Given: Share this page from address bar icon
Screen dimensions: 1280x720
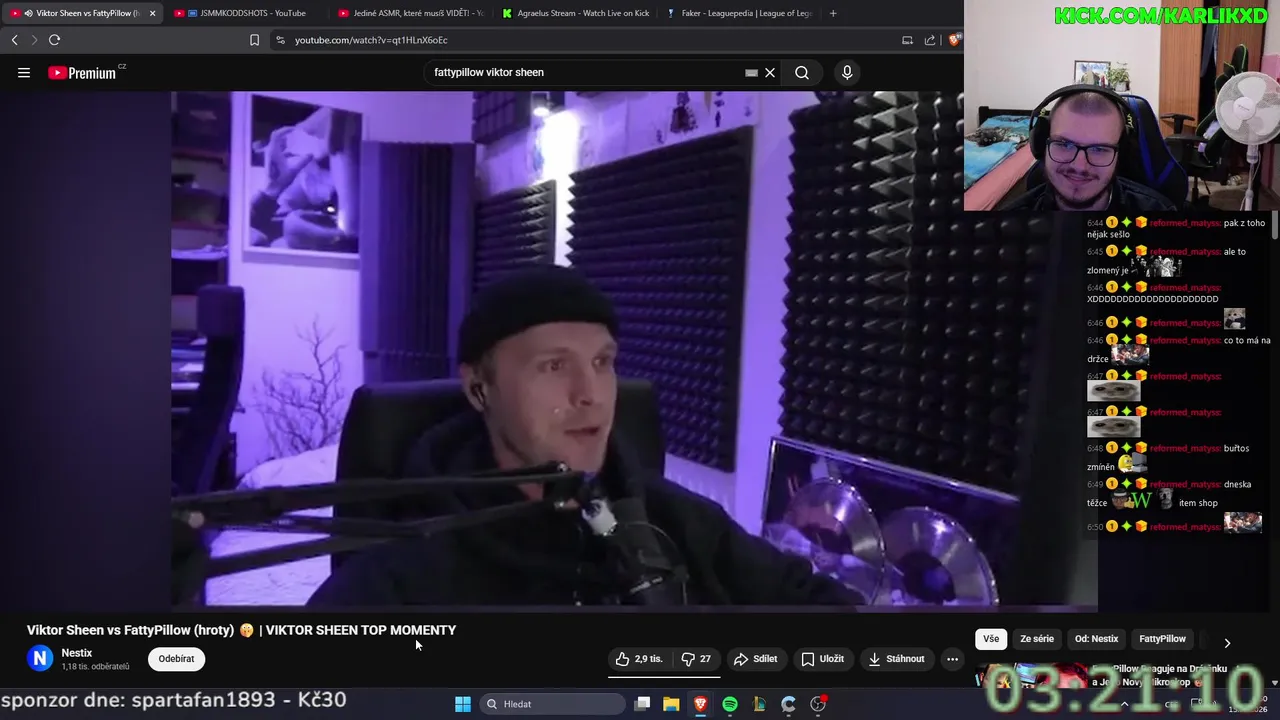Looking at the screenshot, I should click(x=930, y=40).
